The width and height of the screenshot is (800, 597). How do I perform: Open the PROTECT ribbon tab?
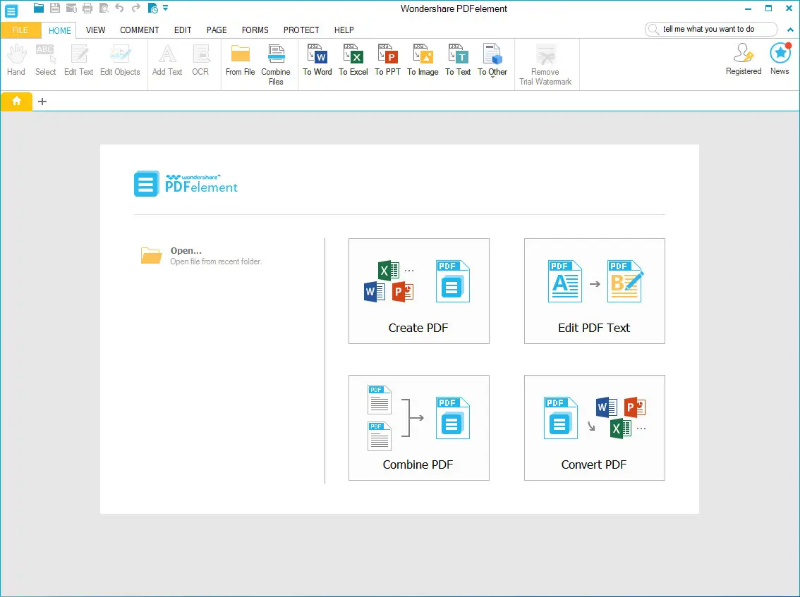[301, 29]
